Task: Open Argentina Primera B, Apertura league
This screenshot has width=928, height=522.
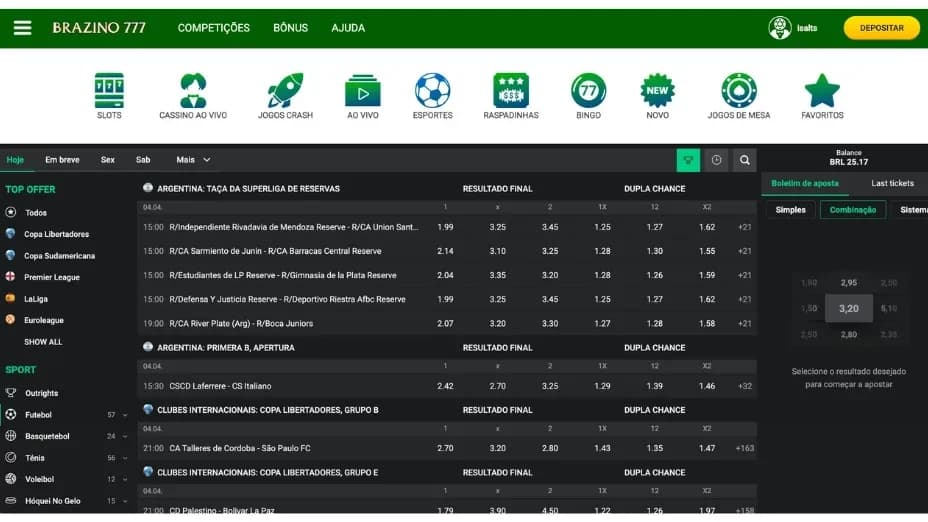Action: 225,348
